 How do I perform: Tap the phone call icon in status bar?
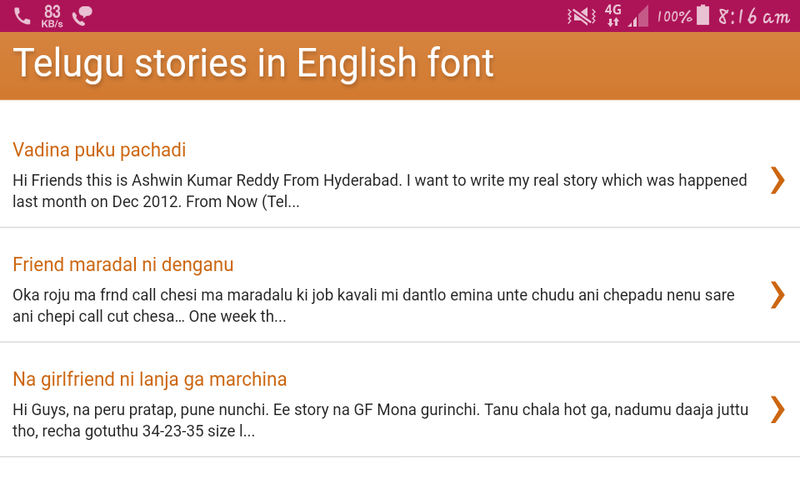(22, 16)
